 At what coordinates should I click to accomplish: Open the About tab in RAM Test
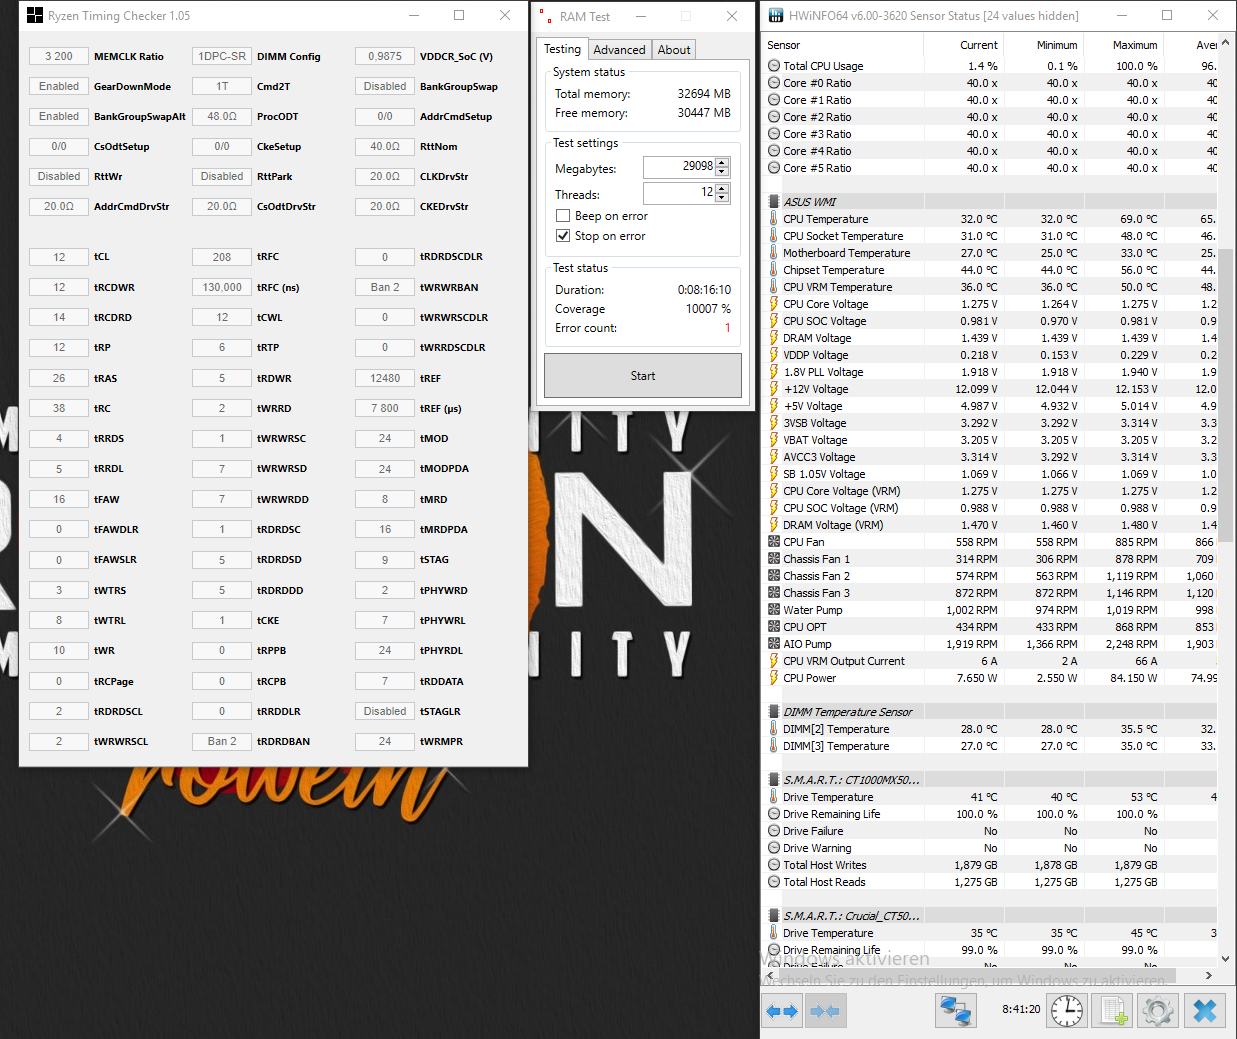pyautogui.click(x=674, y=50)
